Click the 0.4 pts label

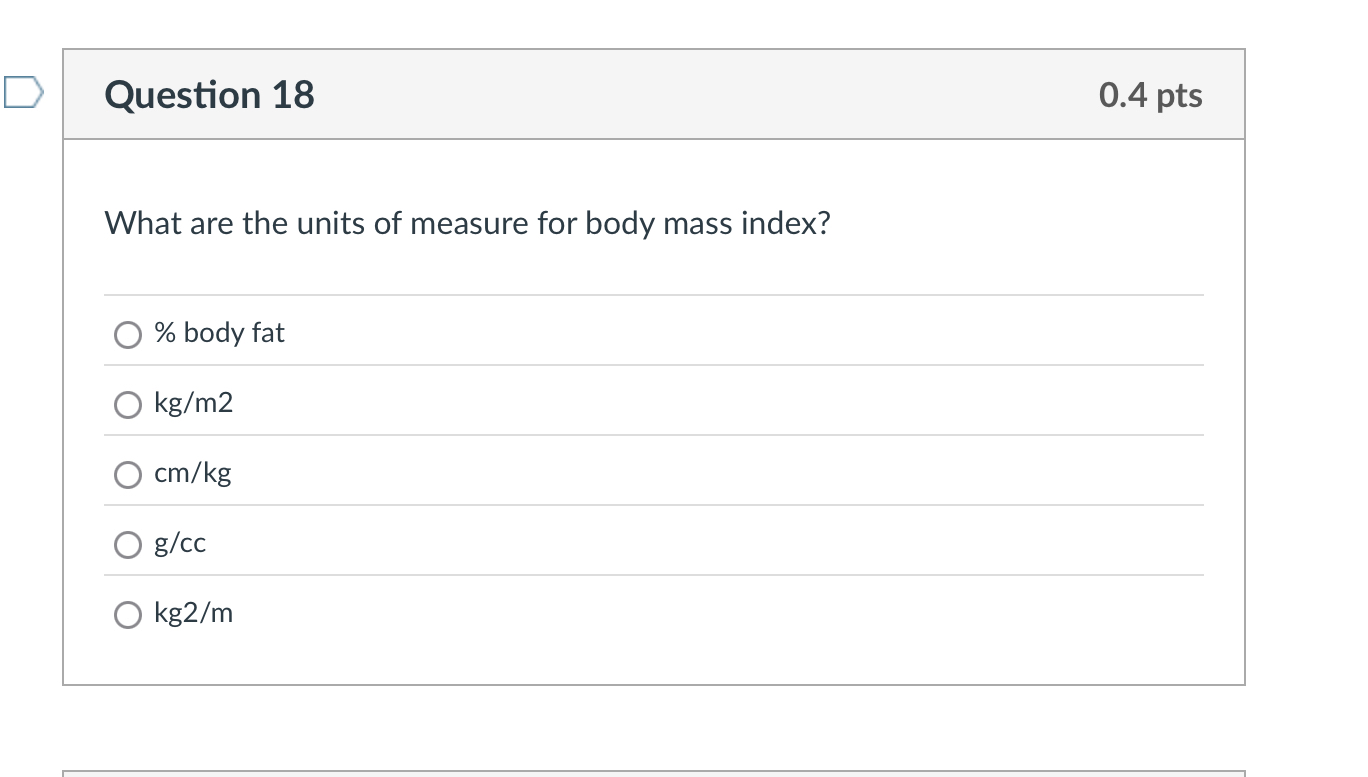[1150, 94]
